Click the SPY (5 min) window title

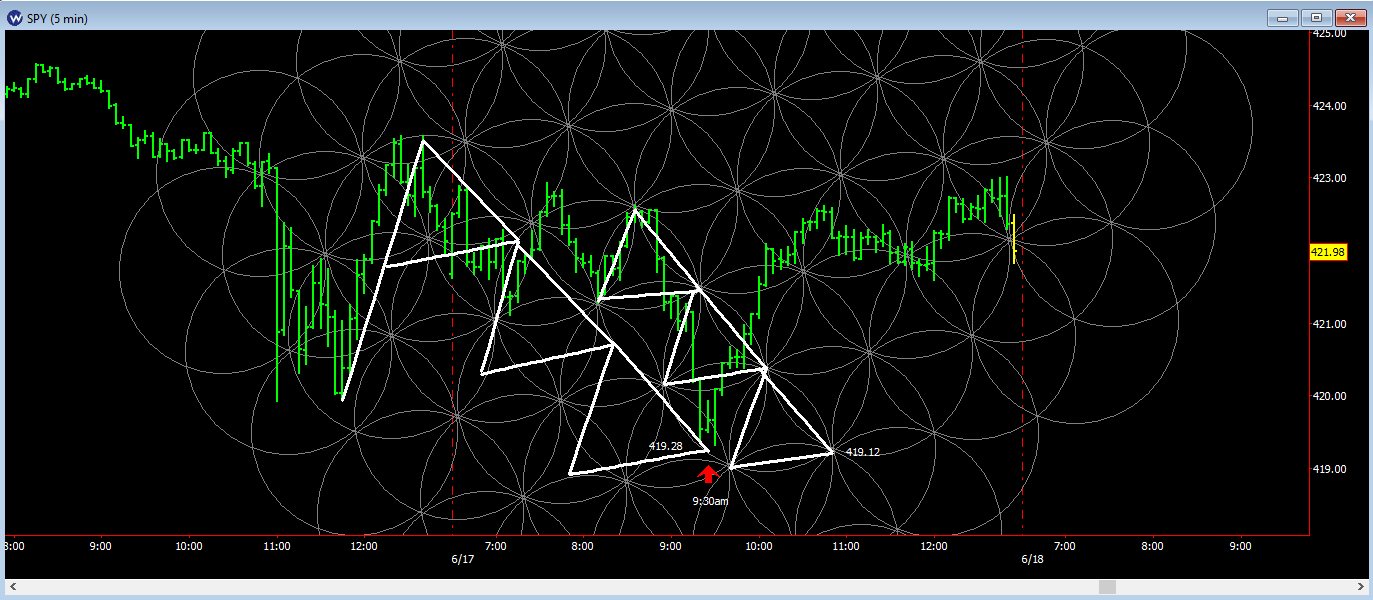pyautogui.click(x=58, y=17)
